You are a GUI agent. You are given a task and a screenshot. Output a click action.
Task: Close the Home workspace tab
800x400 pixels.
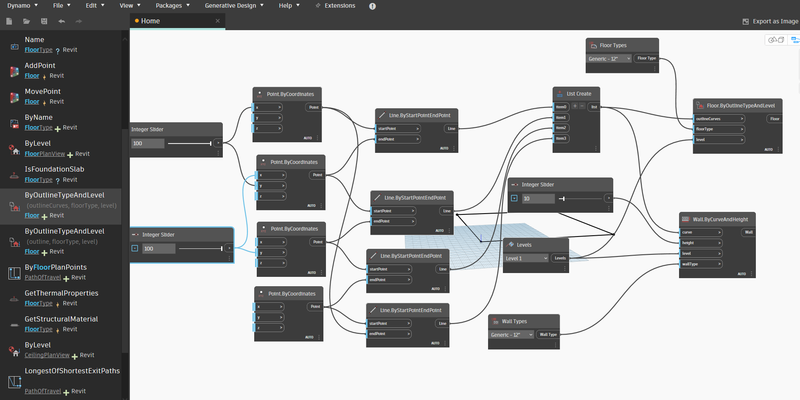(x=218, y=21)
